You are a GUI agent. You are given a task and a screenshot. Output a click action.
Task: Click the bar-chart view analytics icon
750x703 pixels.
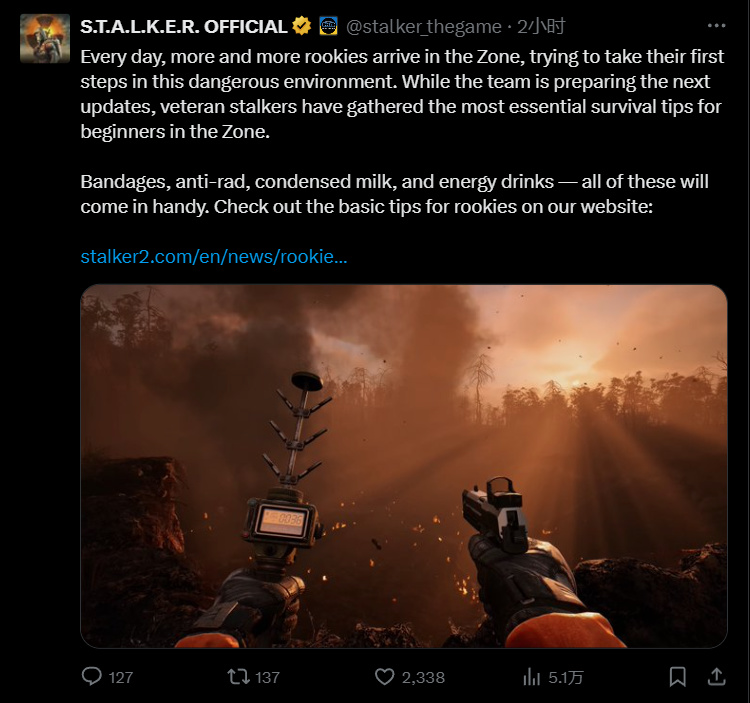[532, 677]
